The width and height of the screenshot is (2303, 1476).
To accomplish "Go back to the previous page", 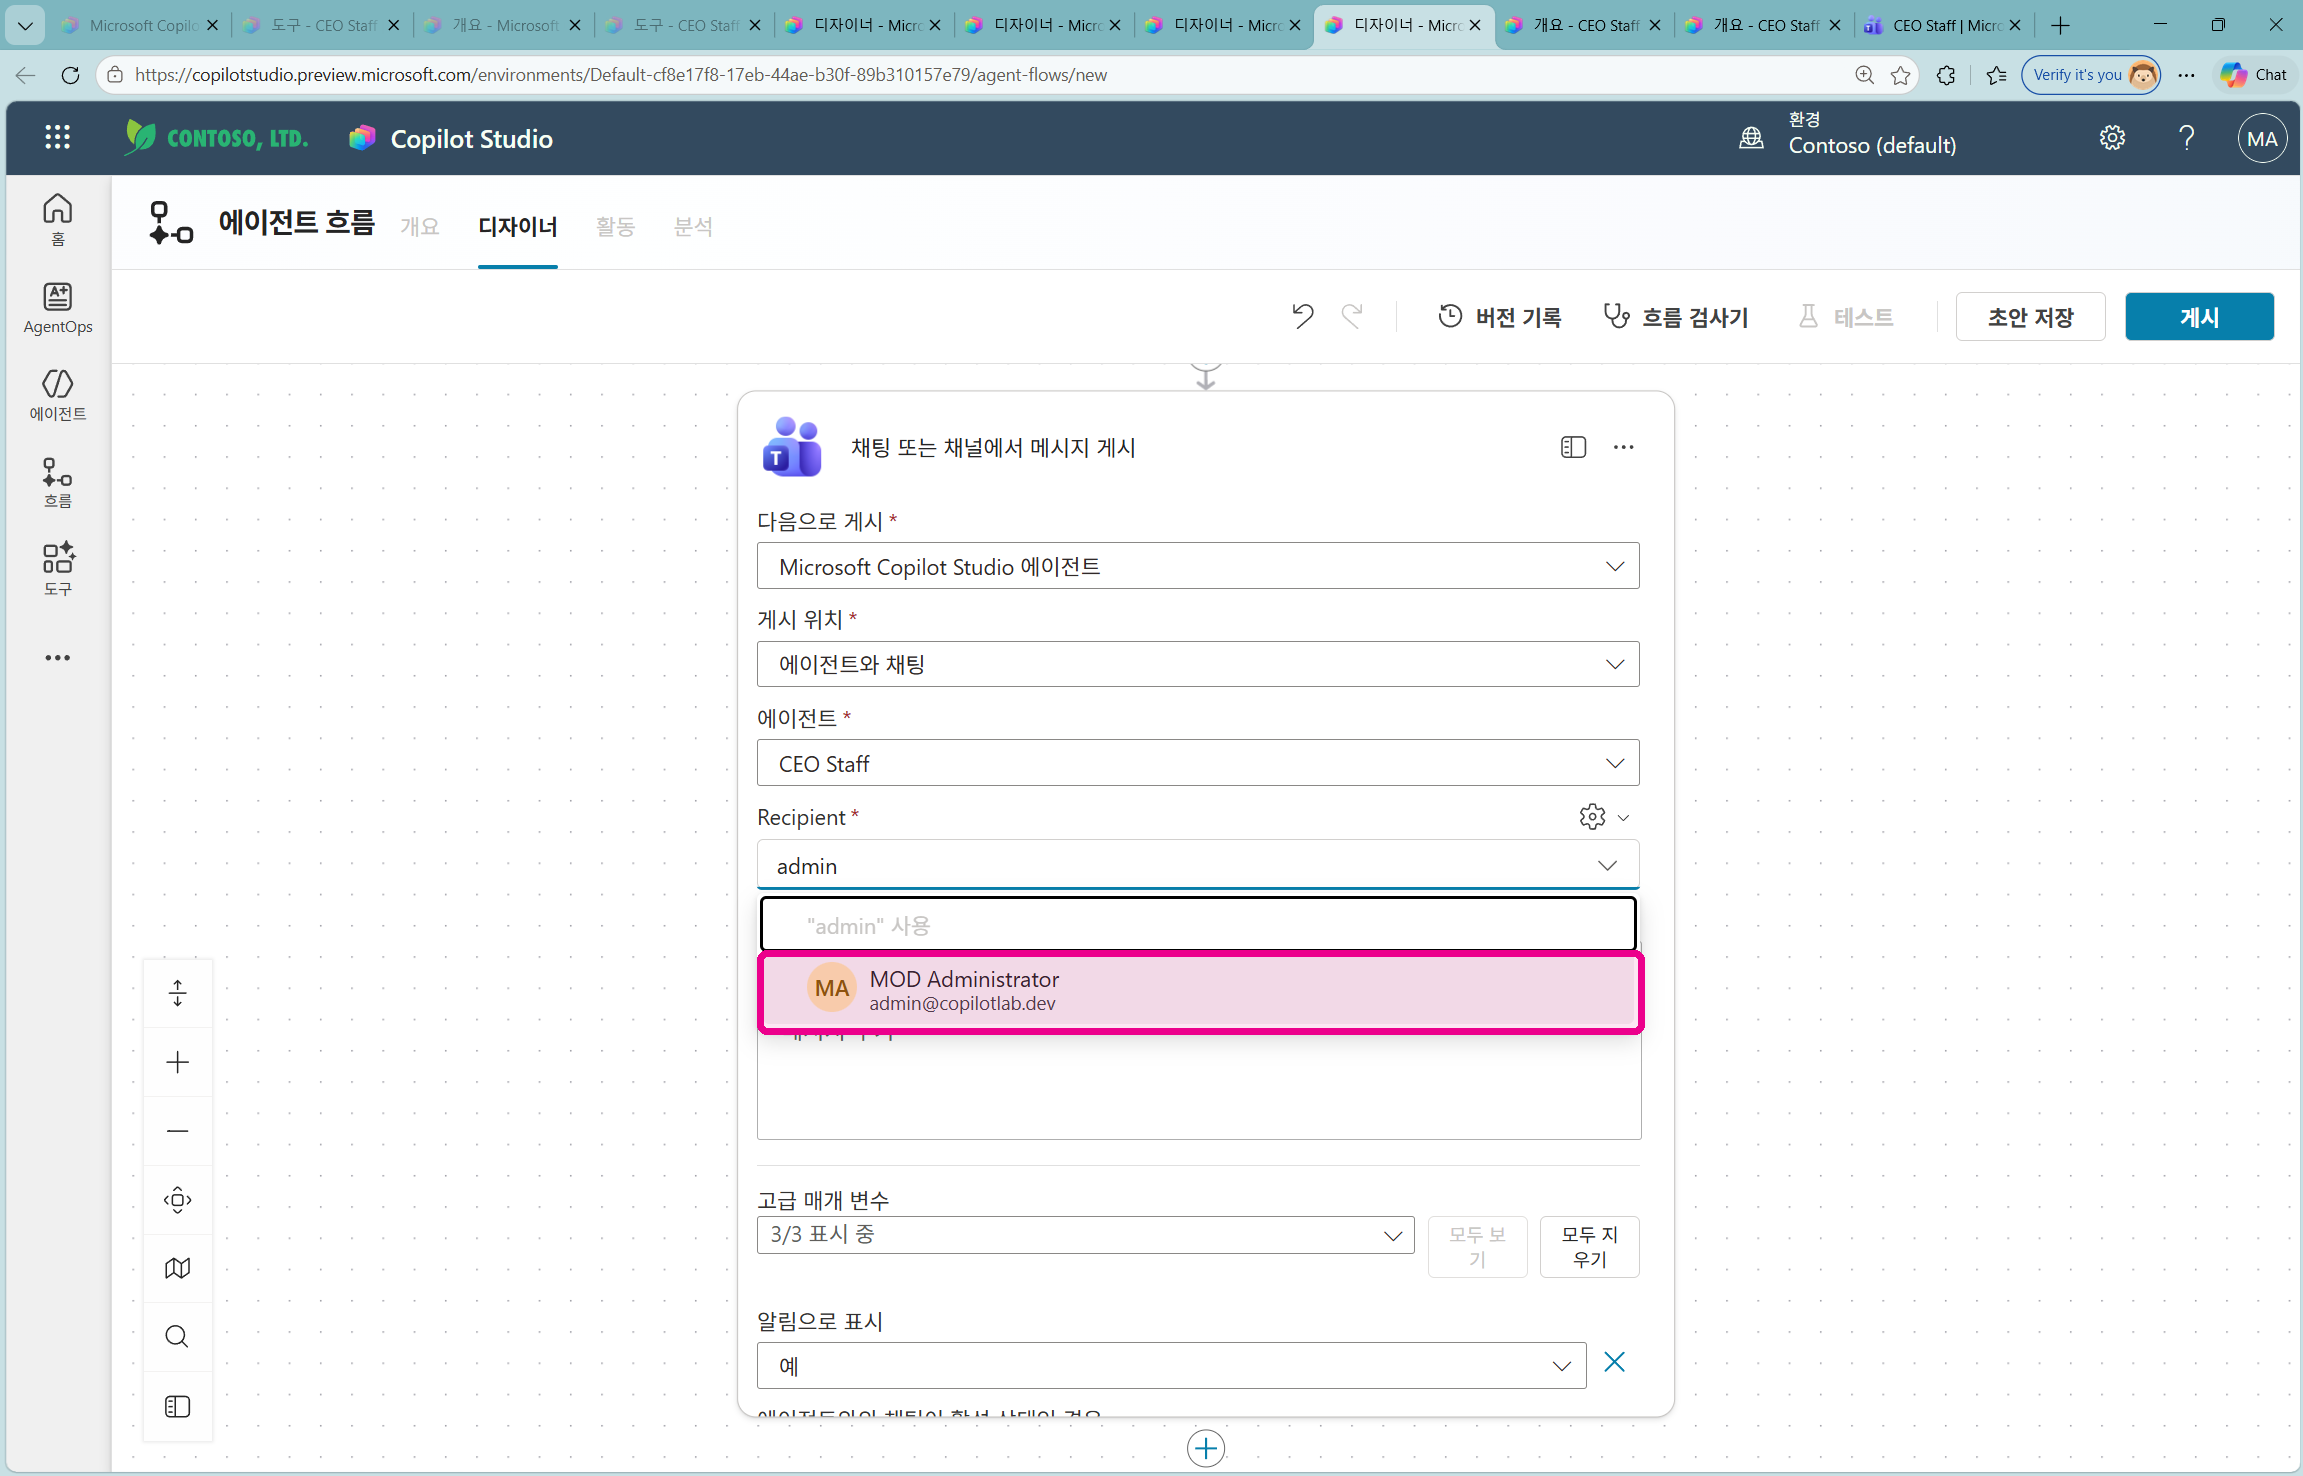I will [25, 75].
